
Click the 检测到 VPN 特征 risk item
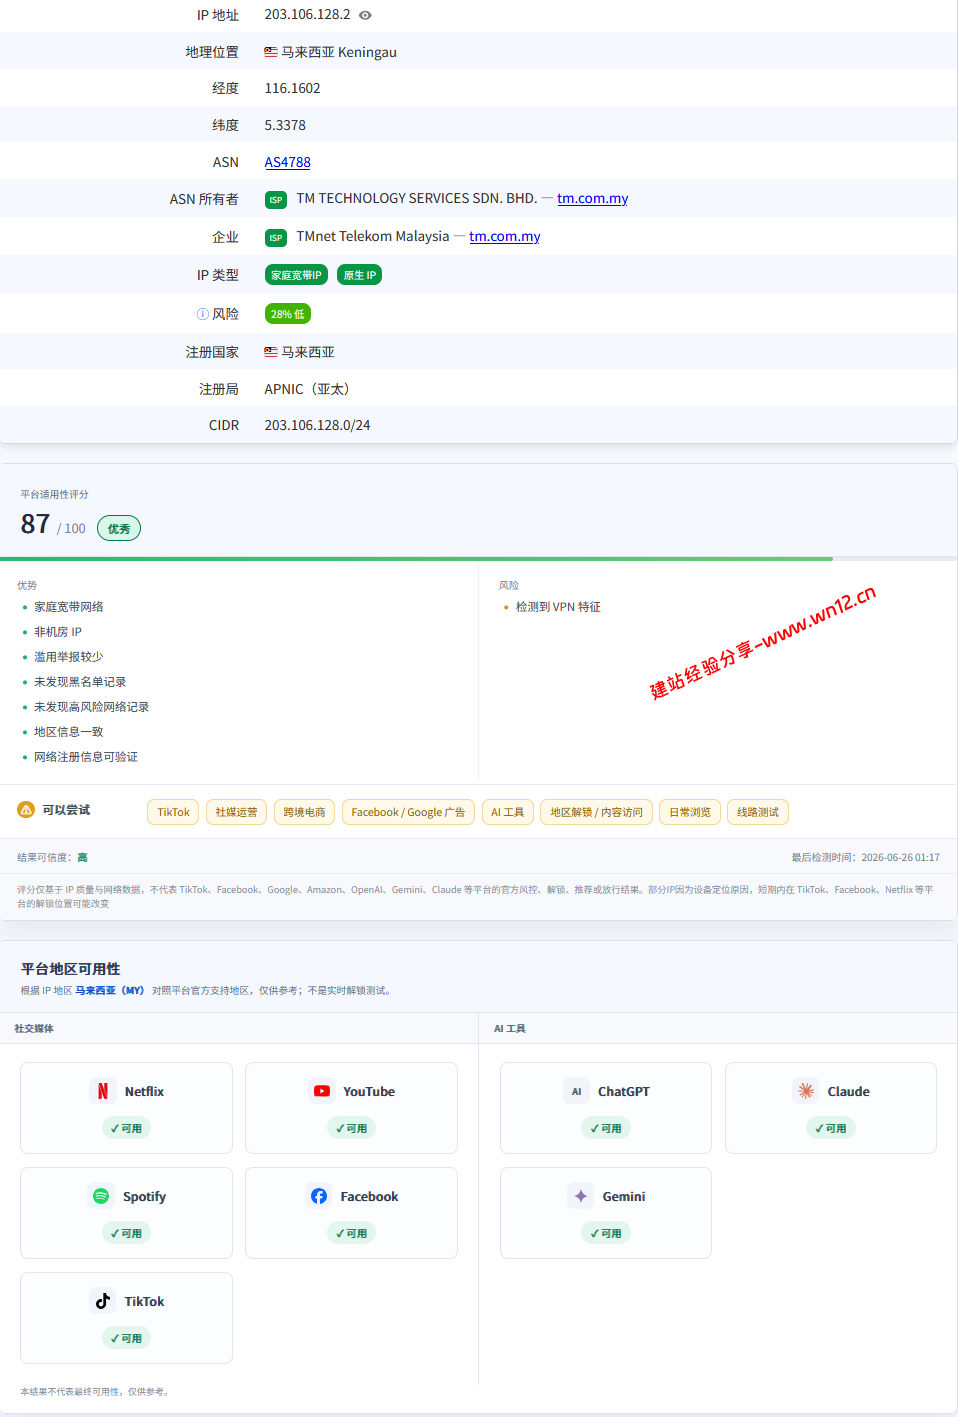(x=558, y=607)
